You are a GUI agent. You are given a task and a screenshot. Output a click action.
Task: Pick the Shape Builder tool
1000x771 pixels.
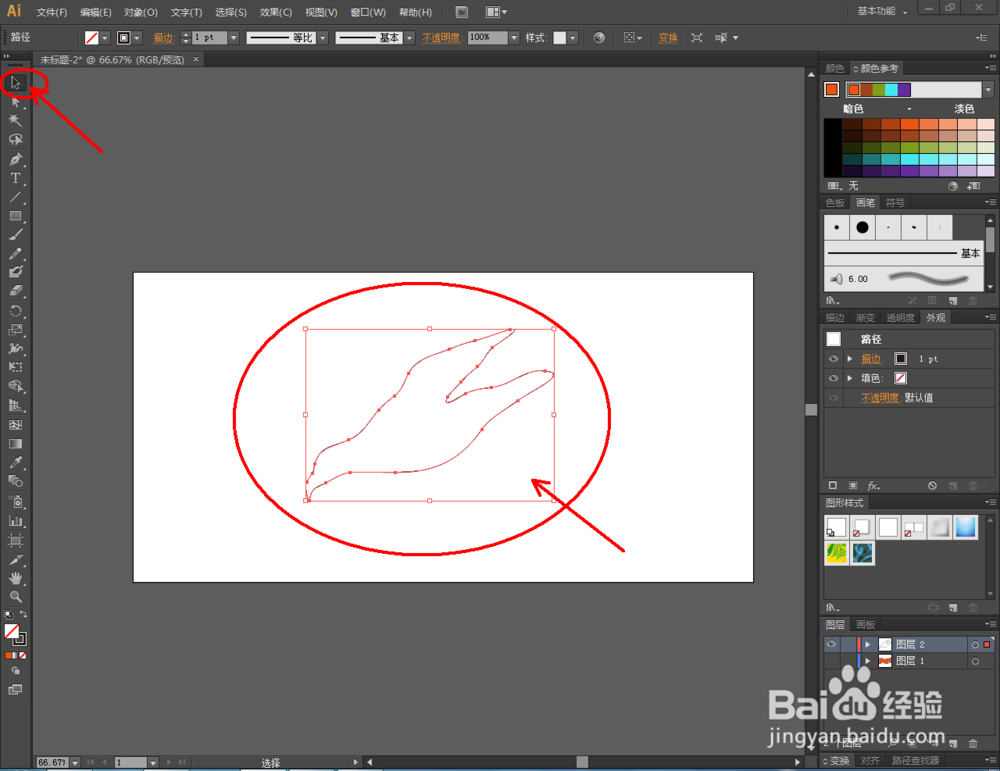pyautogui.click(x=15, y=386)
